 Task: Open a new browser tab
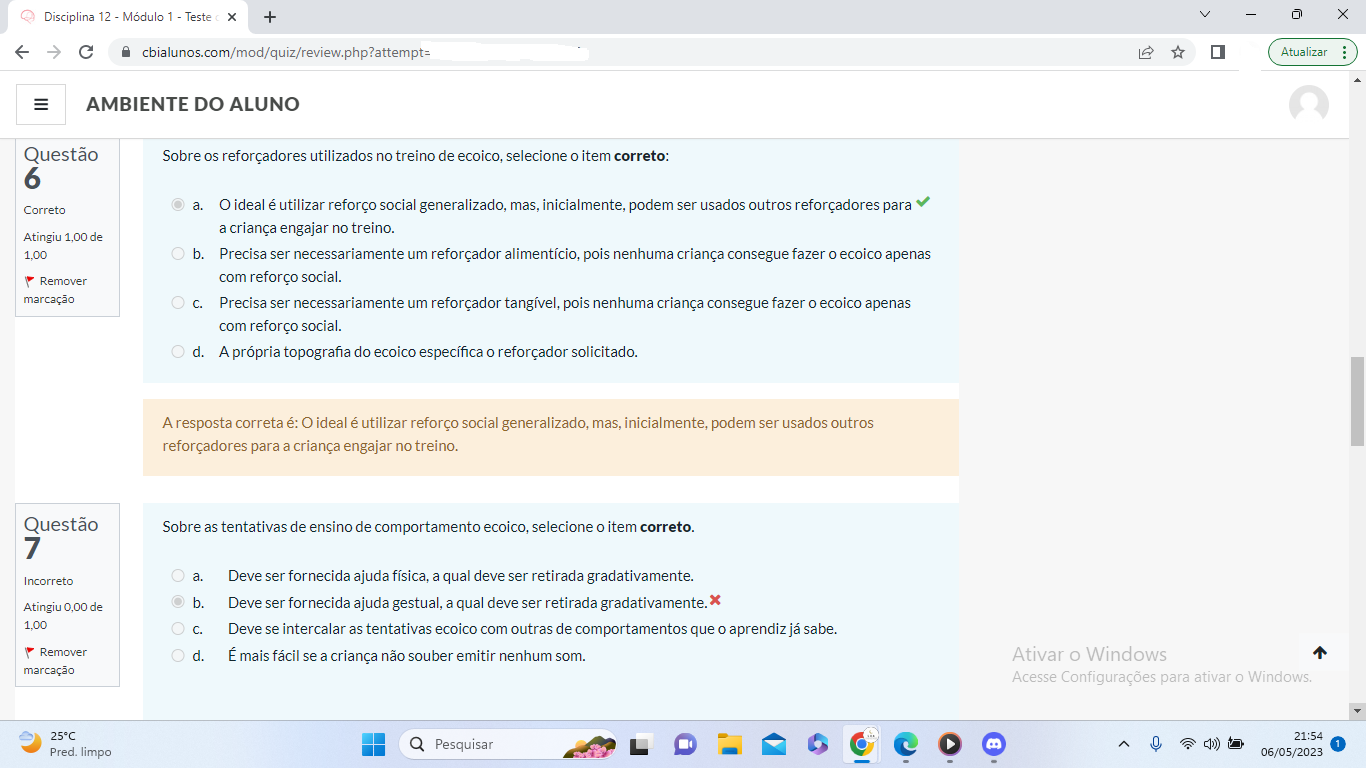[x=270, y=17]
